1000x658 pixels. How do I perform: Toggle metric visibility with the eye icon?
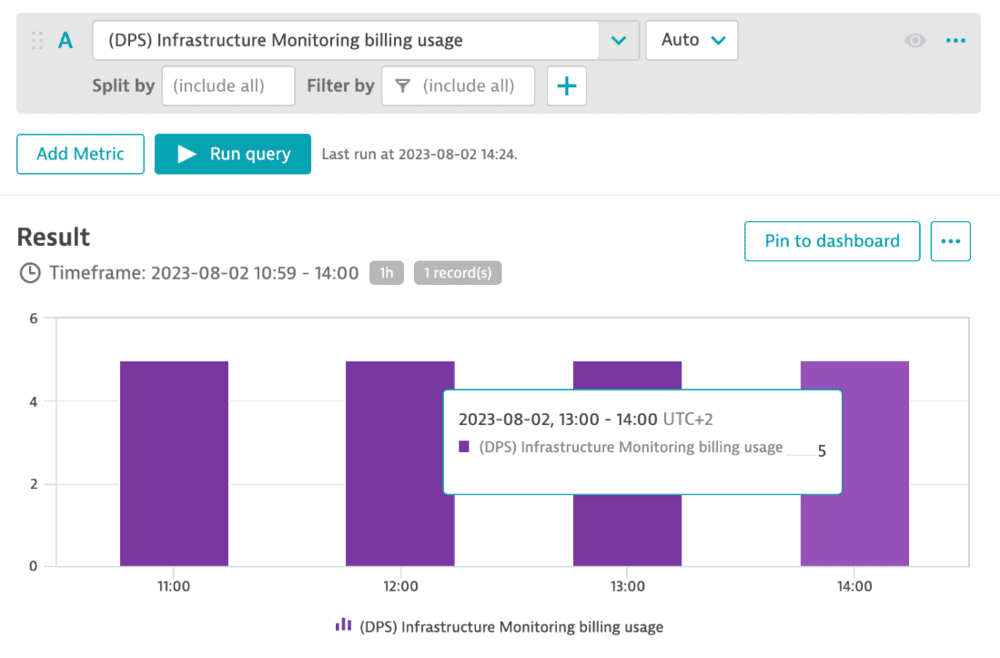[915, 40]
